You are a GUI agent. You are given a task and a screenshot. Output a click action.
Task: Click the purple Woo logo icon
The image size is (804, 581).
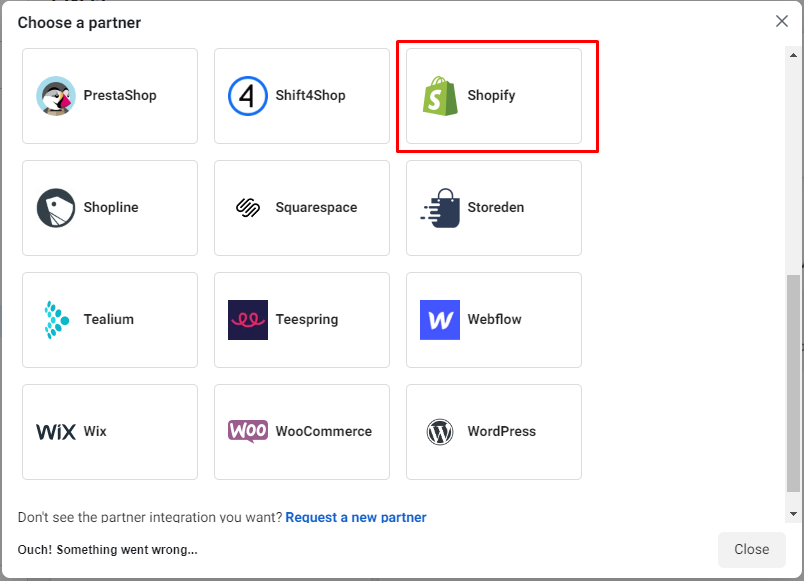248,431
